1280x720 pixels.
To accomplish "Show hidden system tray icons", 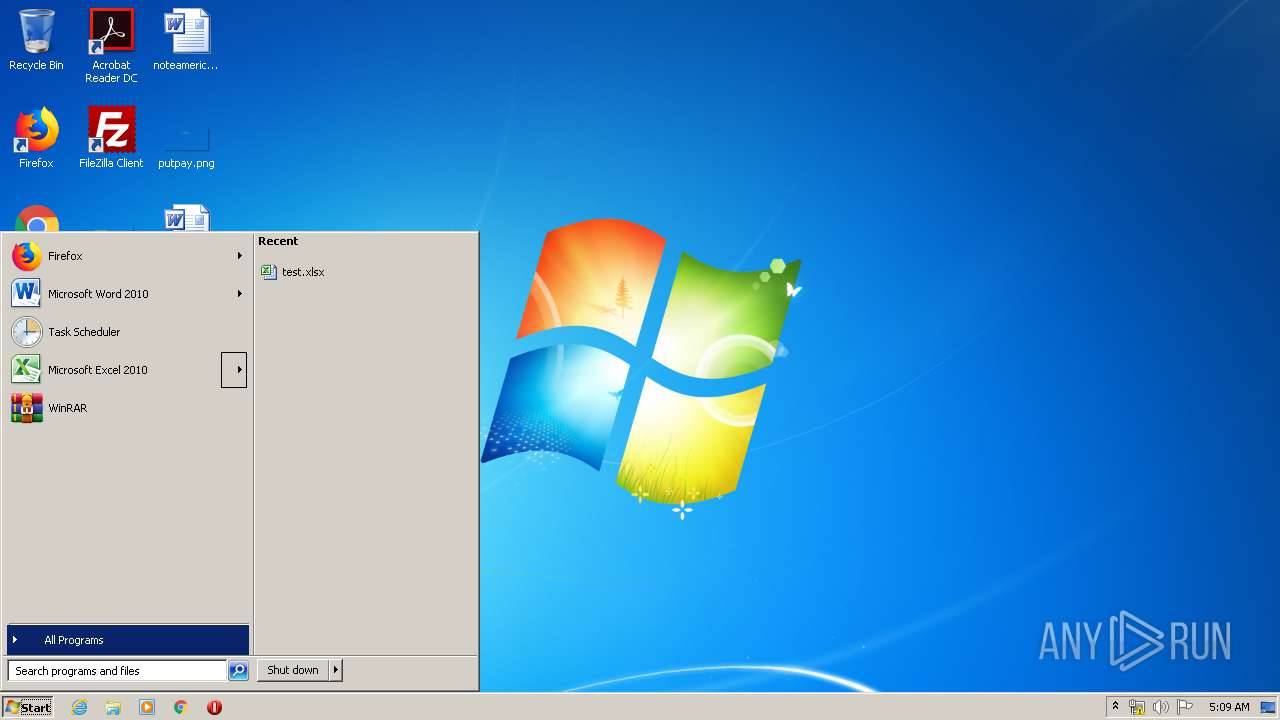I will click(1115, 707).
